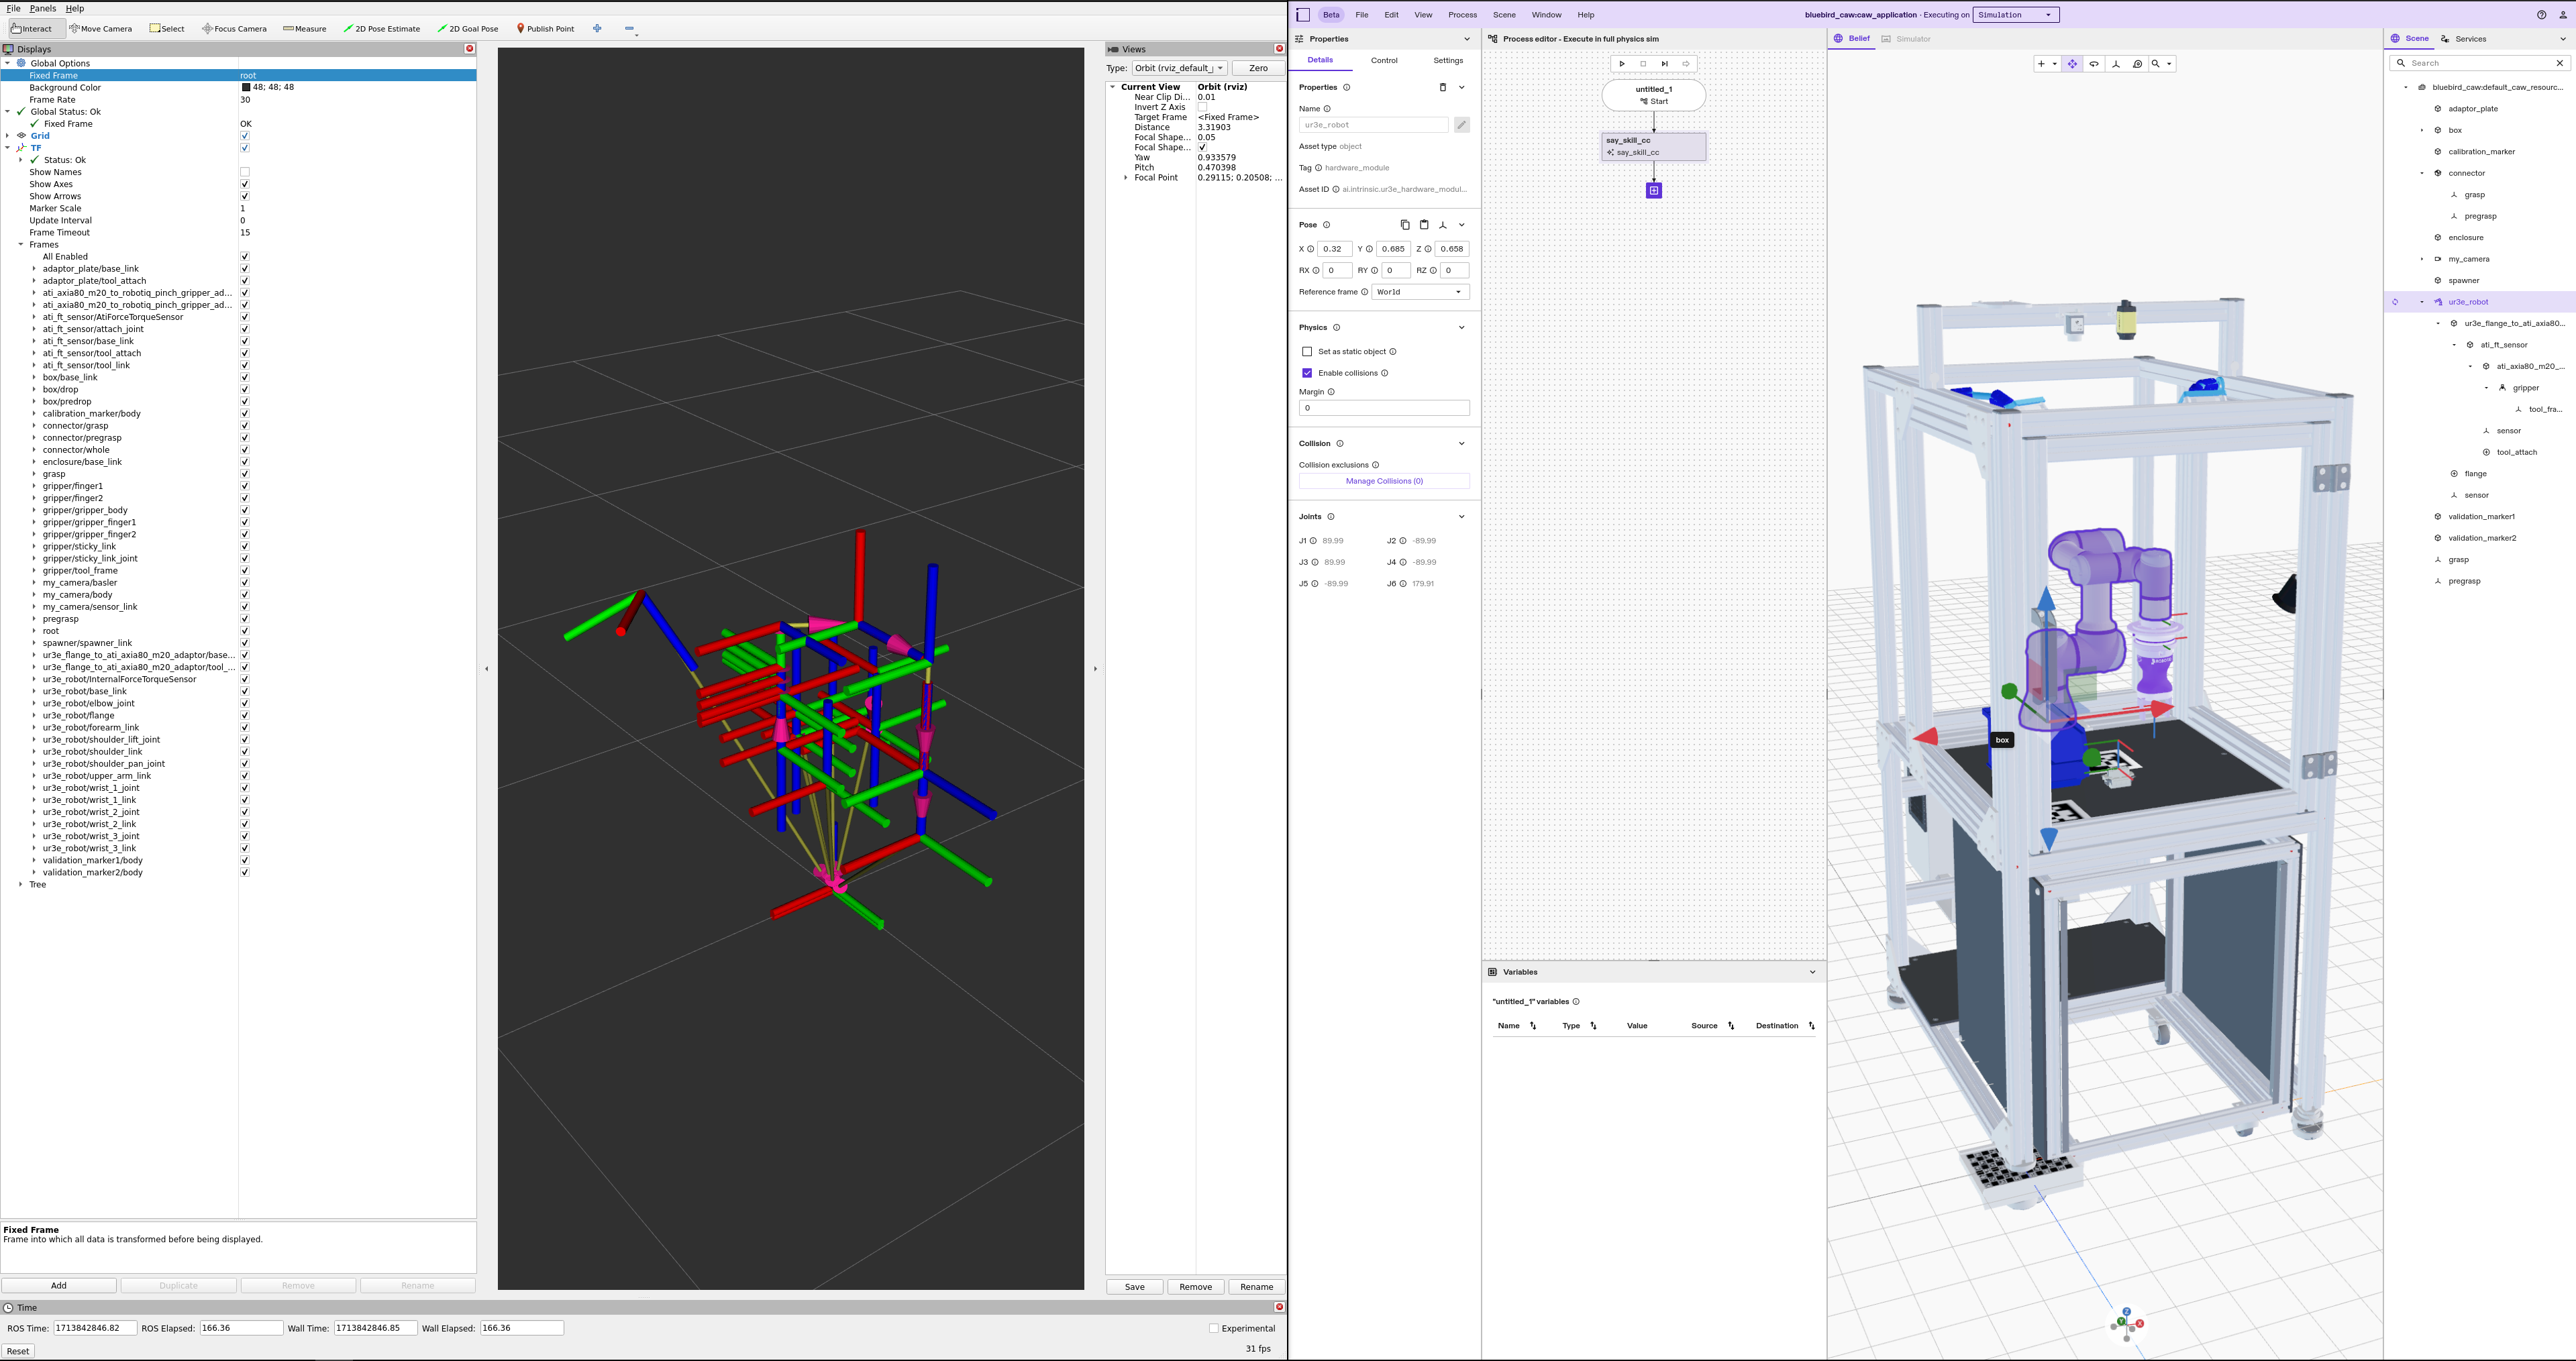Run the process with the play icon

click(1622, 63)
